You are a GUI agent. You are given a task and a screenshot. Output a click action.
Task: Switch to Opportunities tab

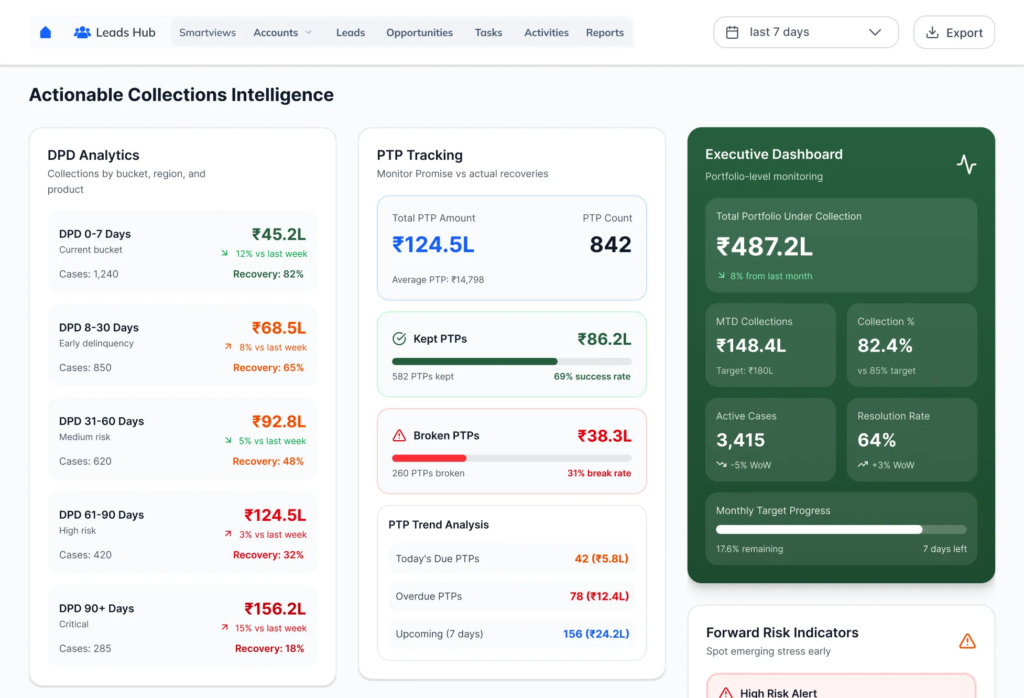419,32
